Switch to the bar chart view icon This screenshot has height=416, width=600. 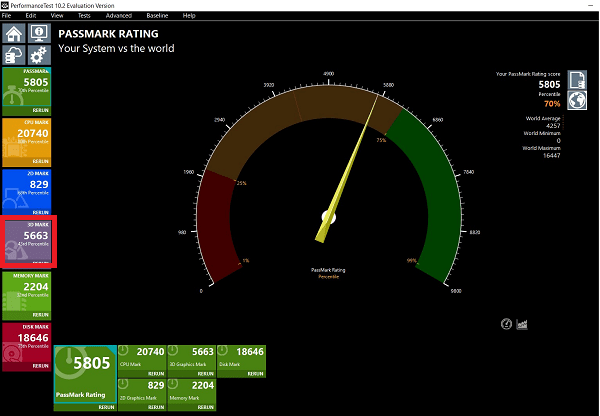pyautogui.click(x=522, y=325)
